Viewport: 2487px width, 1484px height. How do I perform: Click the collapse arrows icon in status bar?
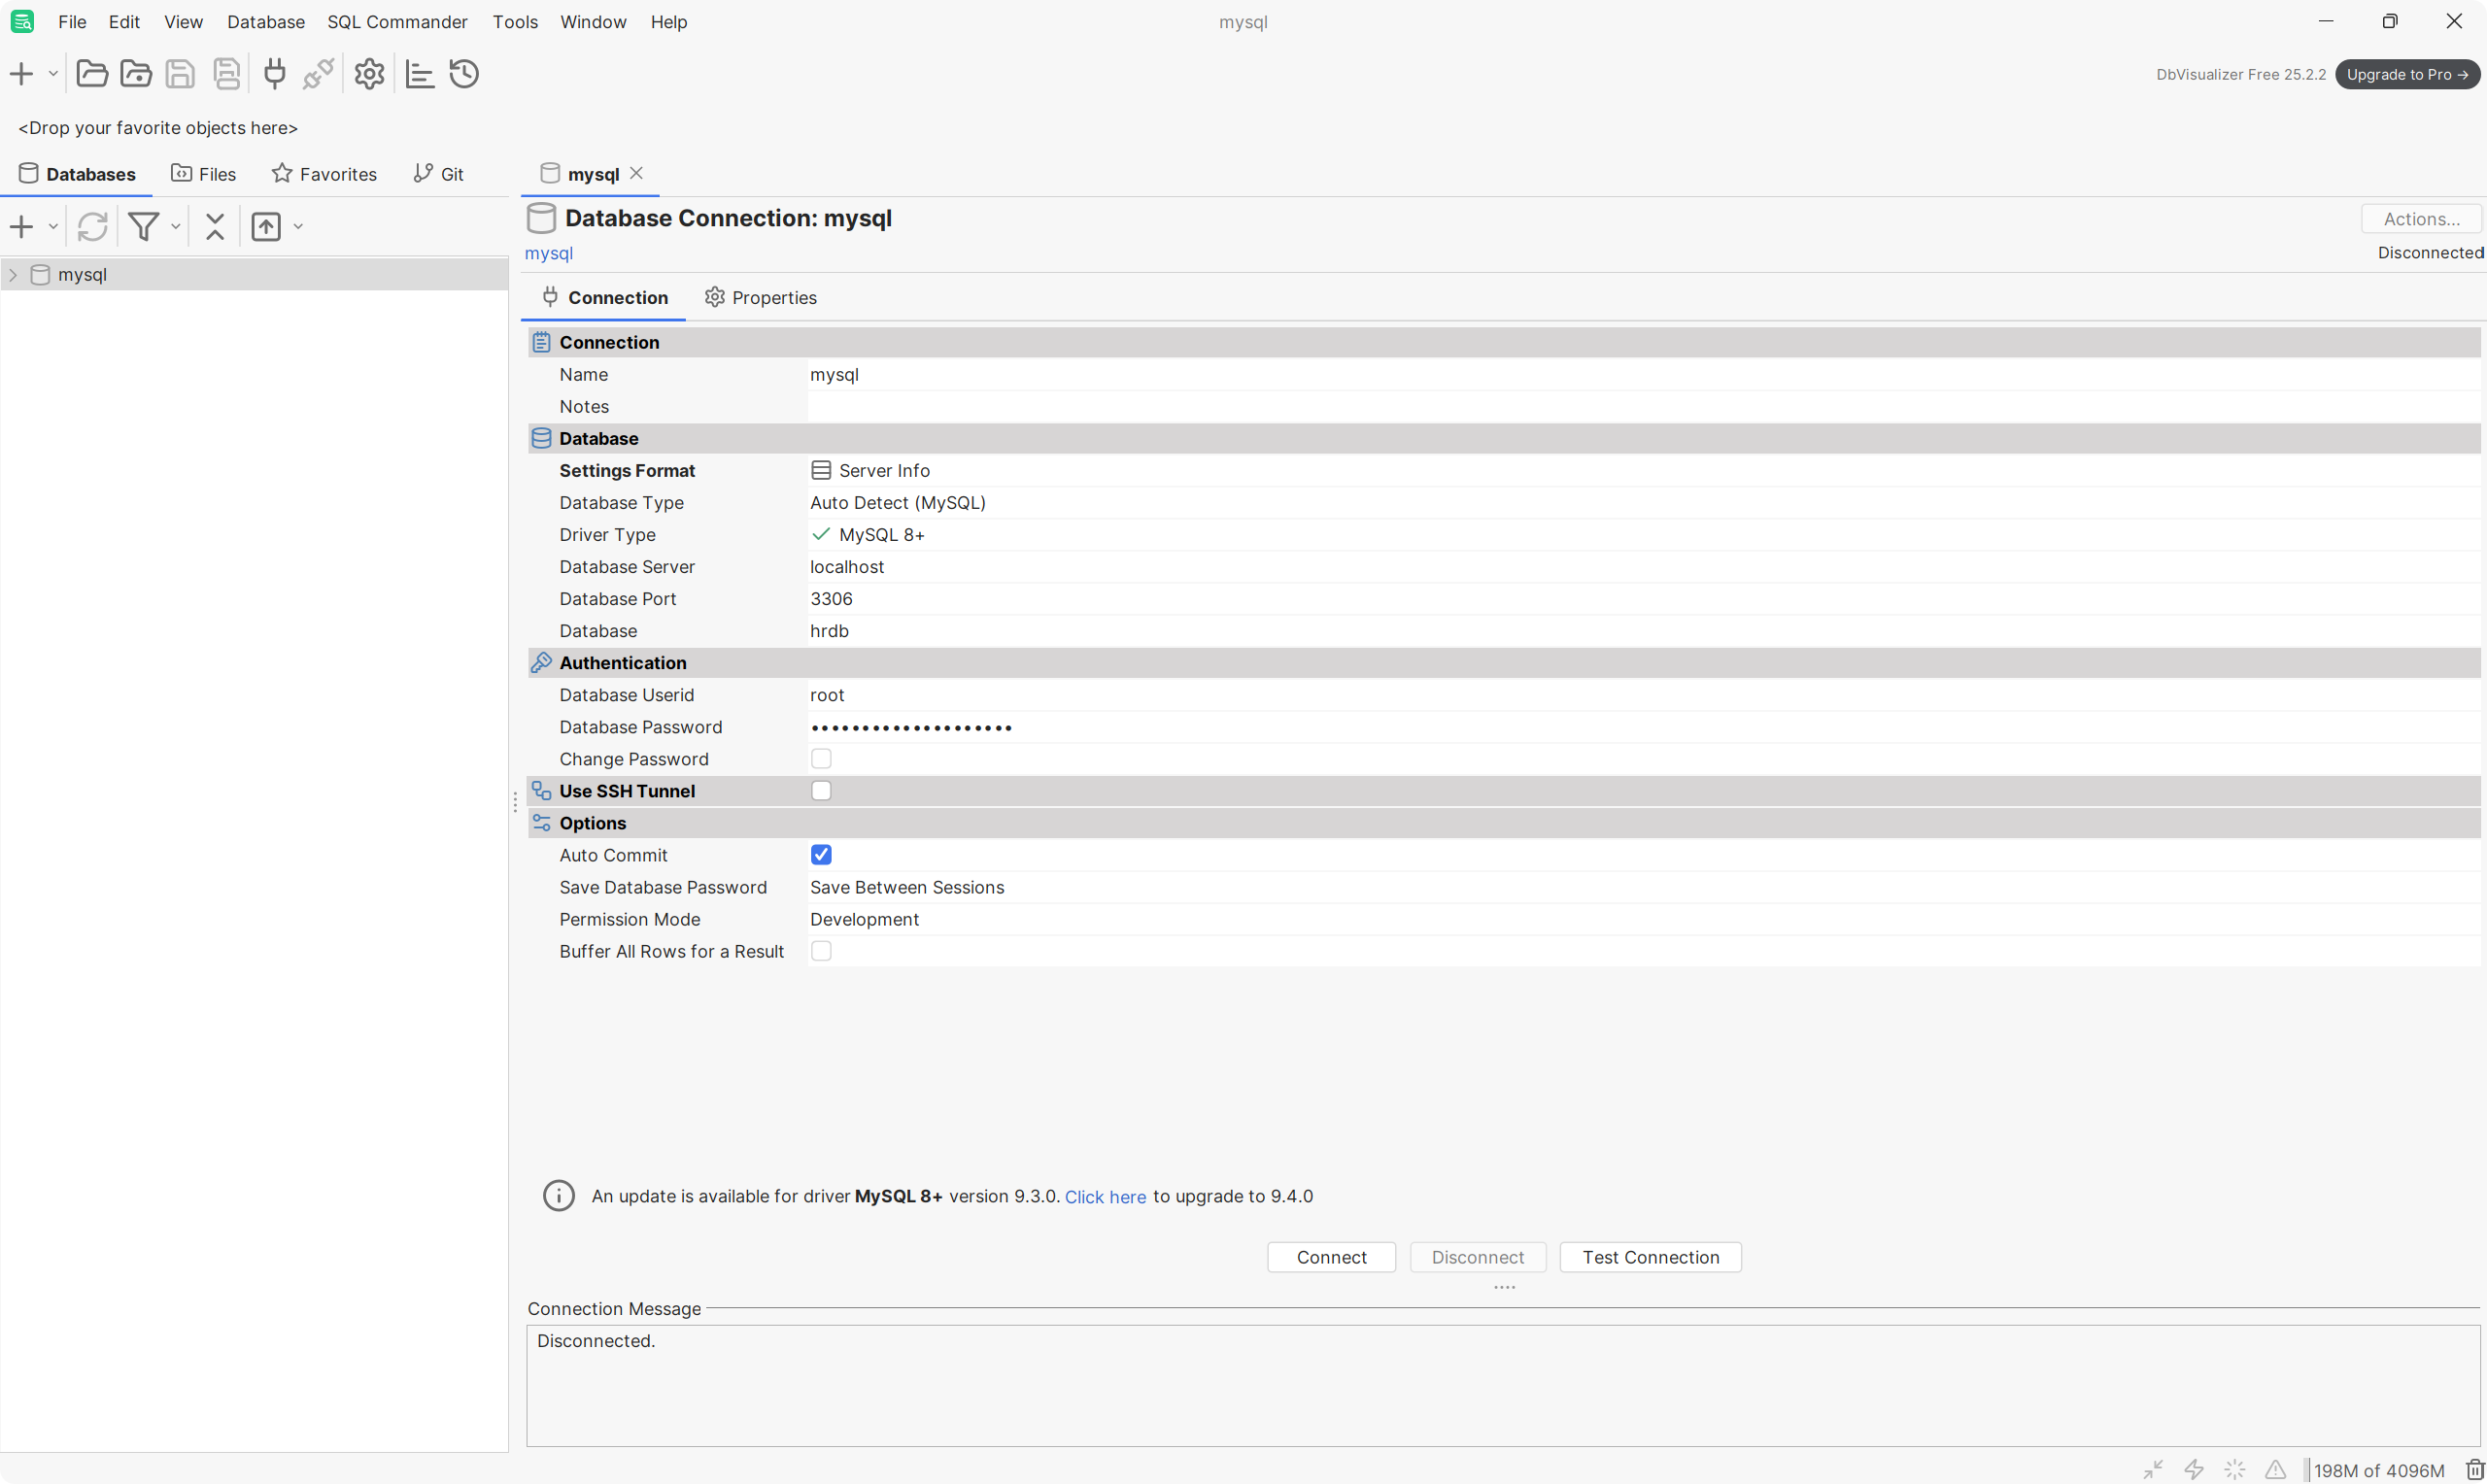2153,1469
